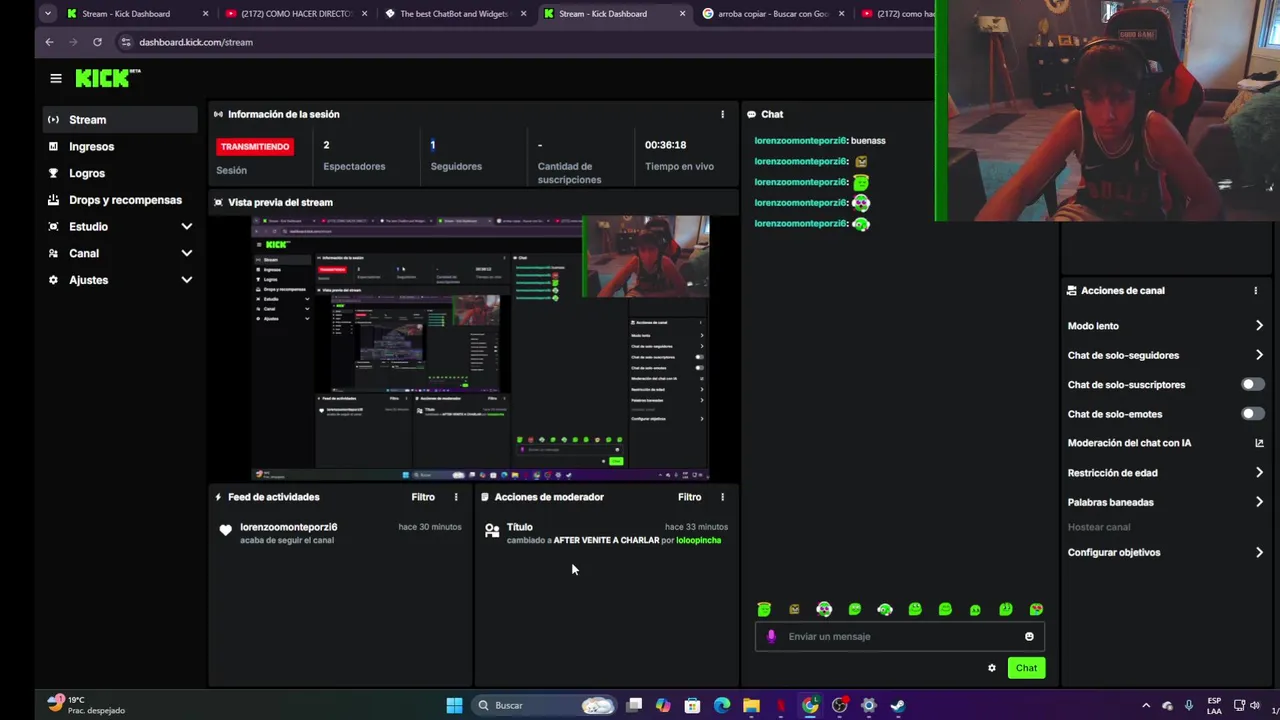Open Drops y recompensas page
This screenshot has width=1280, height=720.
120,200
